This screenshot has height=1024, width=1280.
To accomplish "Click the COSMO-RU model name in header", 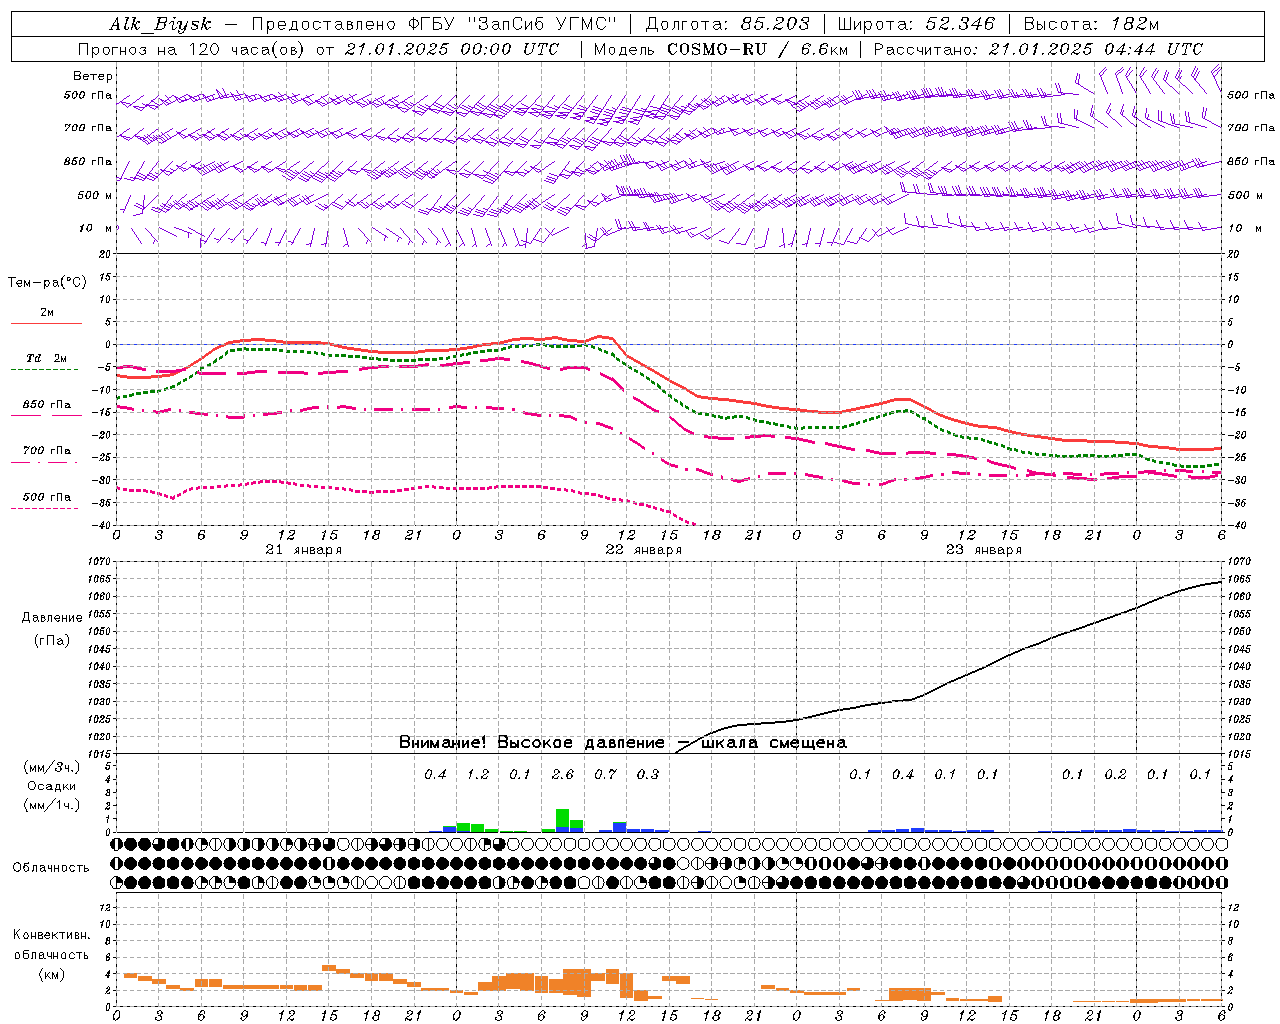I will point(716,49).
